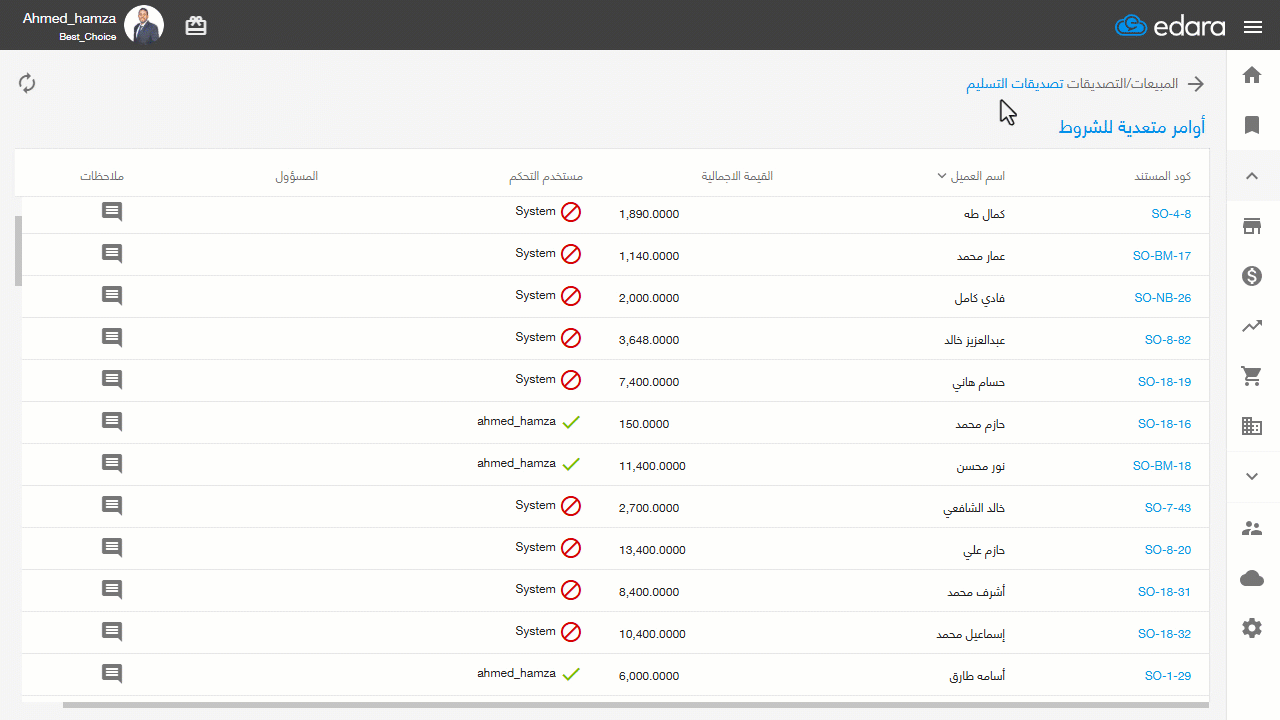Open the store icon in sidebar
Screen dimensions: 1280x720
click(1252, 226)
